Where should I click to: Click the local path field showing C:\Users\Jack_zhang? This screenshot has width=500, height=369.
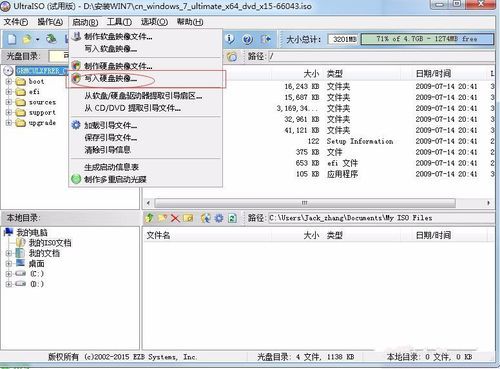click(381, 218)
